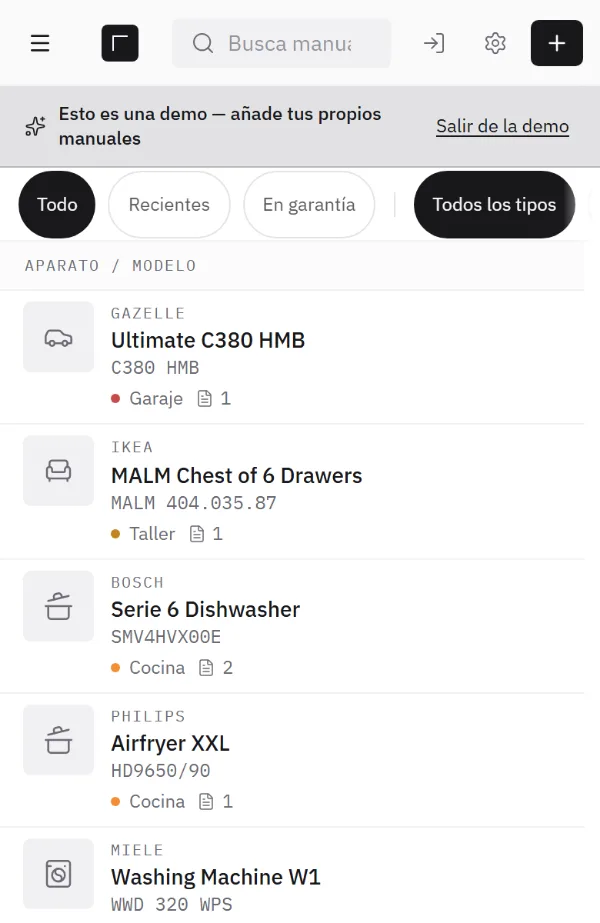Image resolution: width=600 pixels, height=923 pixels.
Task: Click the pot icon for Philips Airfryer
Action: 58,740
